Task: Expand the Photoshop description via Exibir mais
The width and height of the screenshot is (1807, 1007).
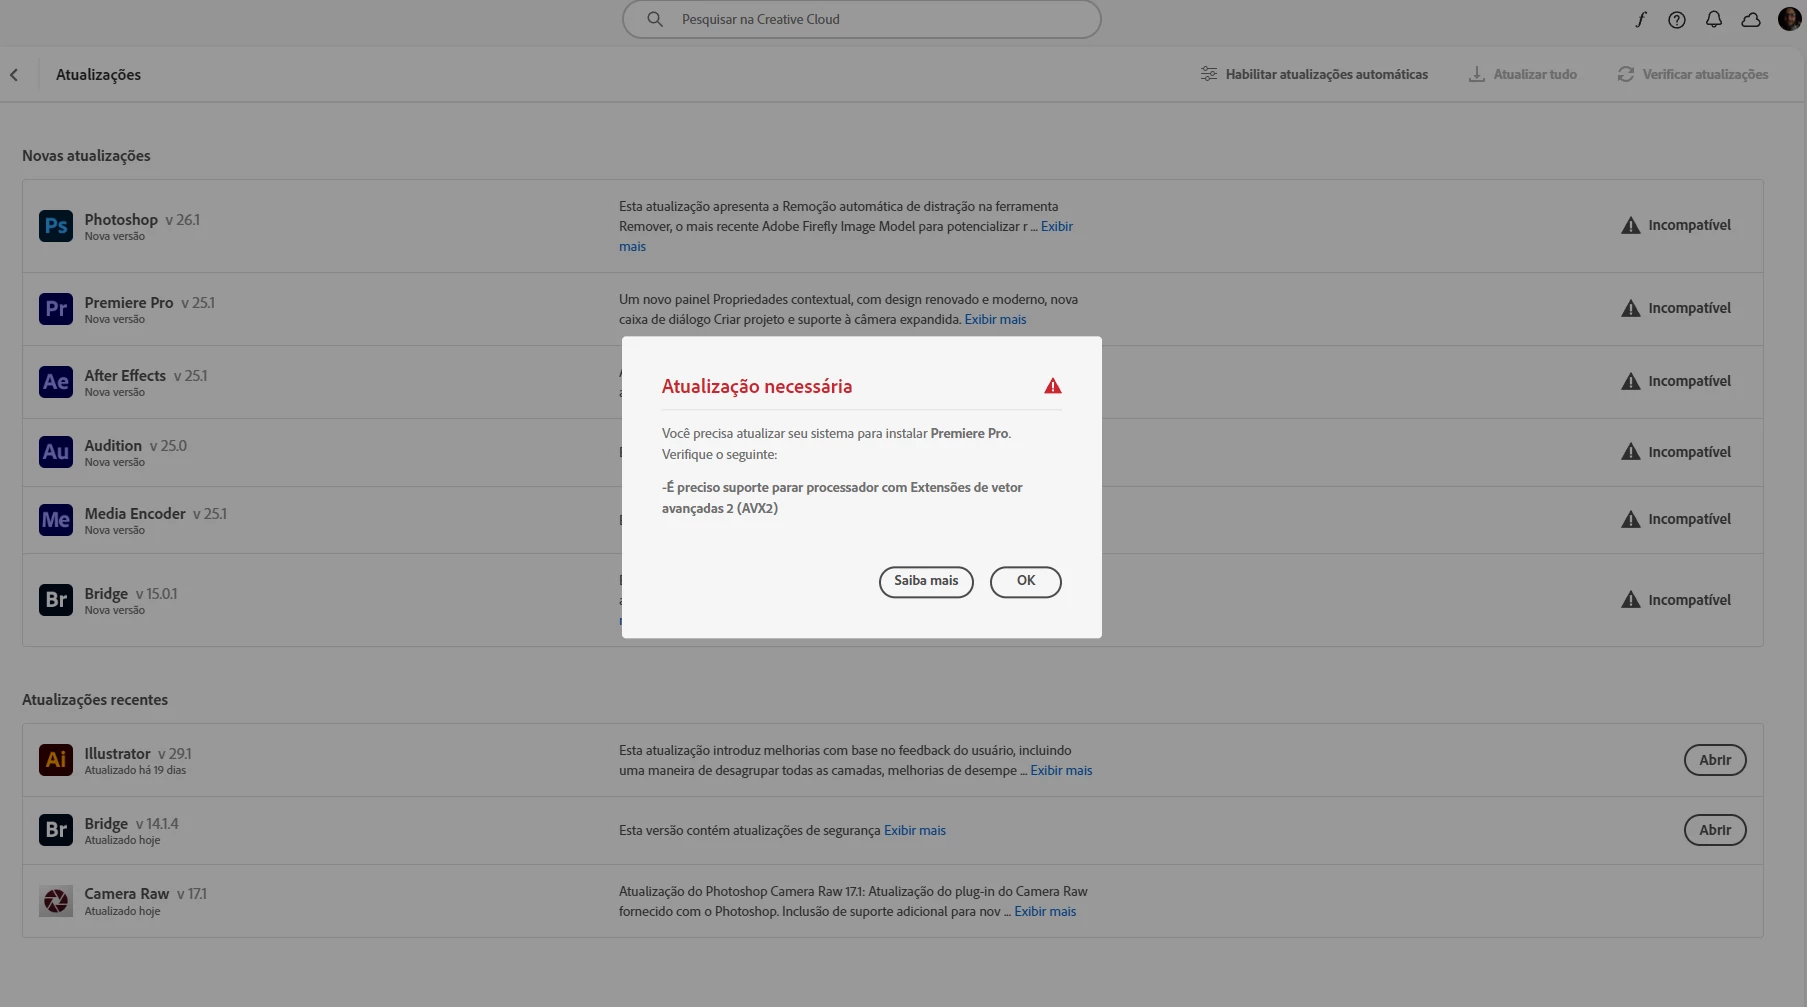Action: (x=1057, y=227)
